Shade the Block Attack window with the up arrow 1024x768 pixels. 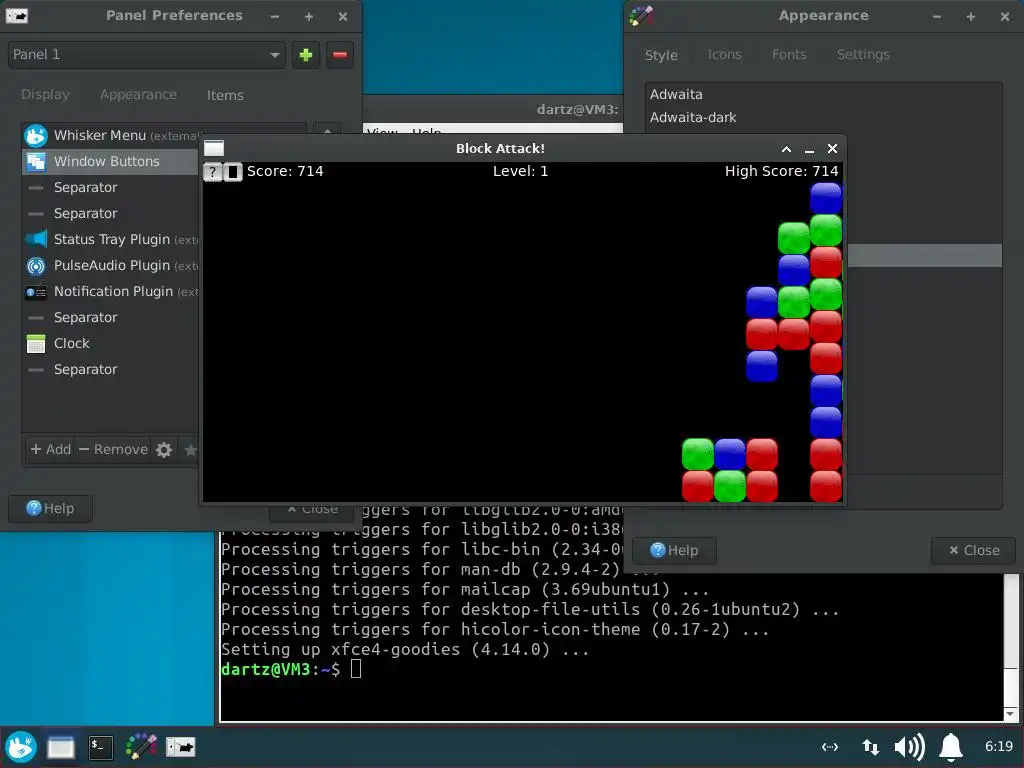tap(786, 149)
